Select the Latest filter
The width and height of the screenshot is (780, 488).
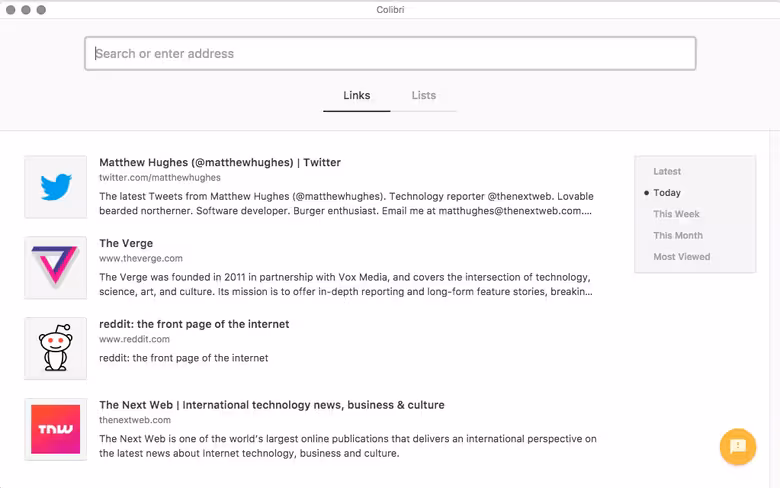point(667,171)
